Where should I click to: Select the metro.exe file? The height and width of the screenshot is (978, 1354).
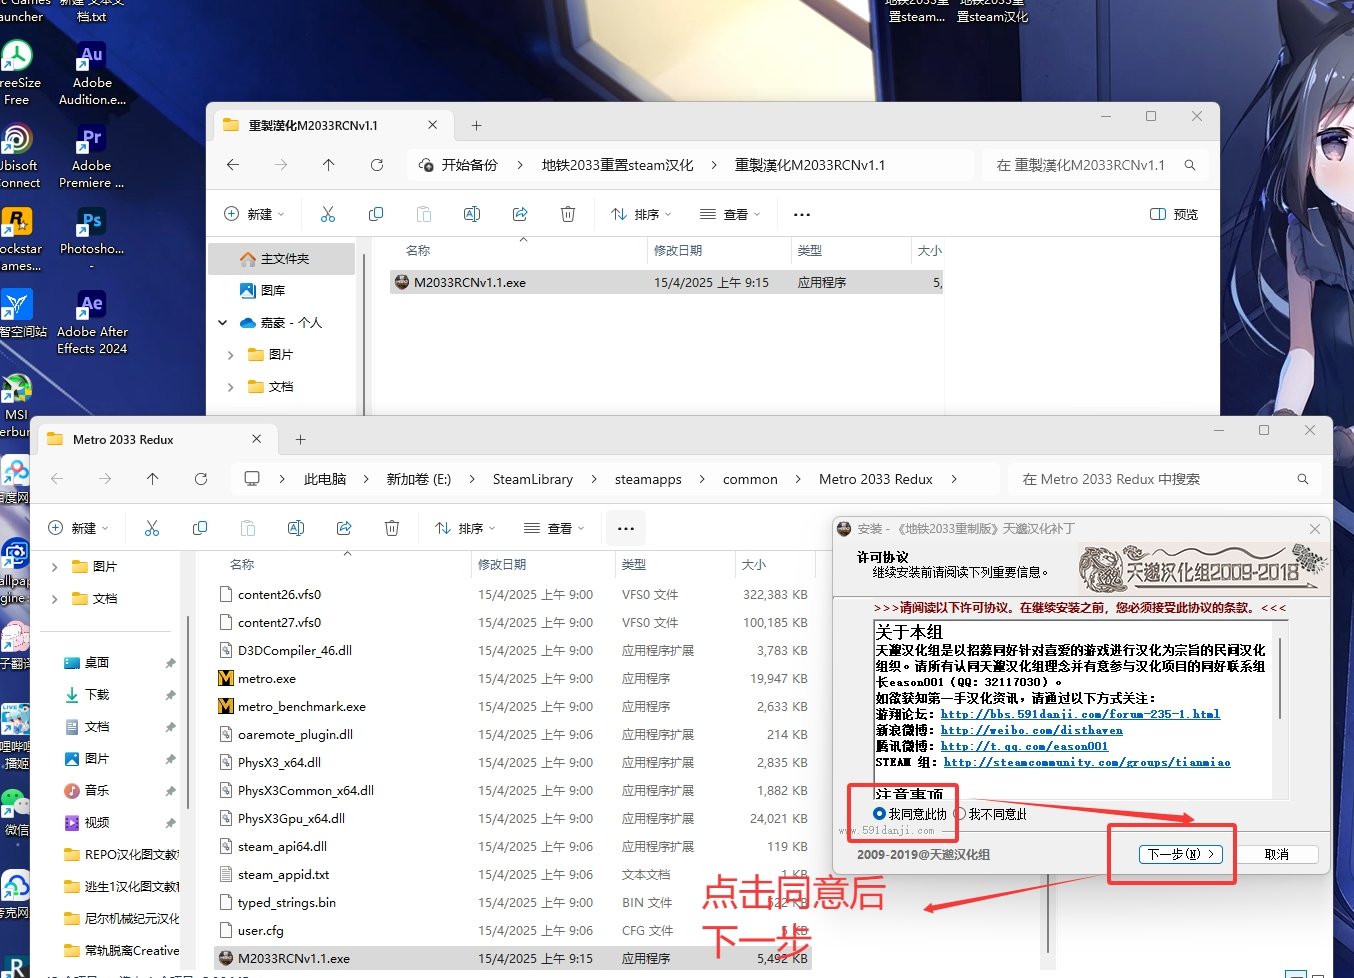pos(267,678)
